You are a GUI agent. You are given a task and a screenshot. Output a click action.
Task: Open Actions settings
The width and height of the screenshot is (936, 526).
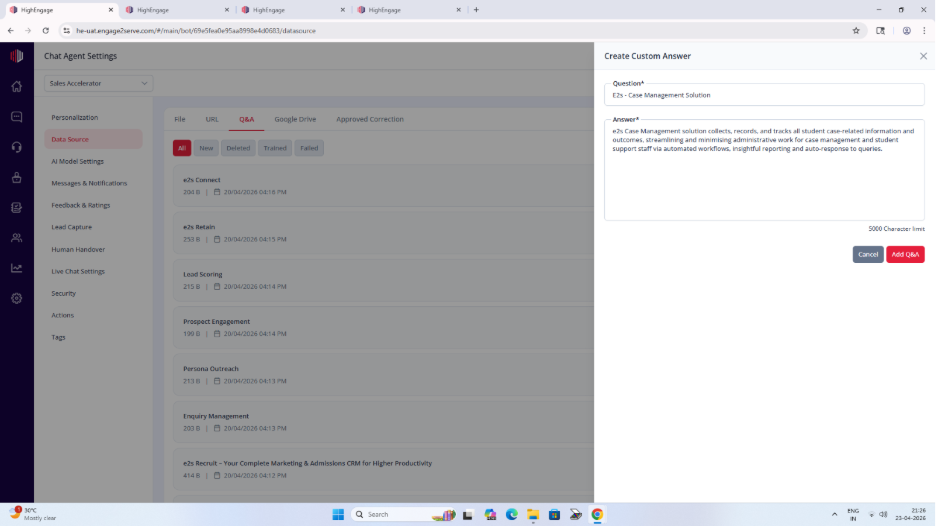coord(63,315)
